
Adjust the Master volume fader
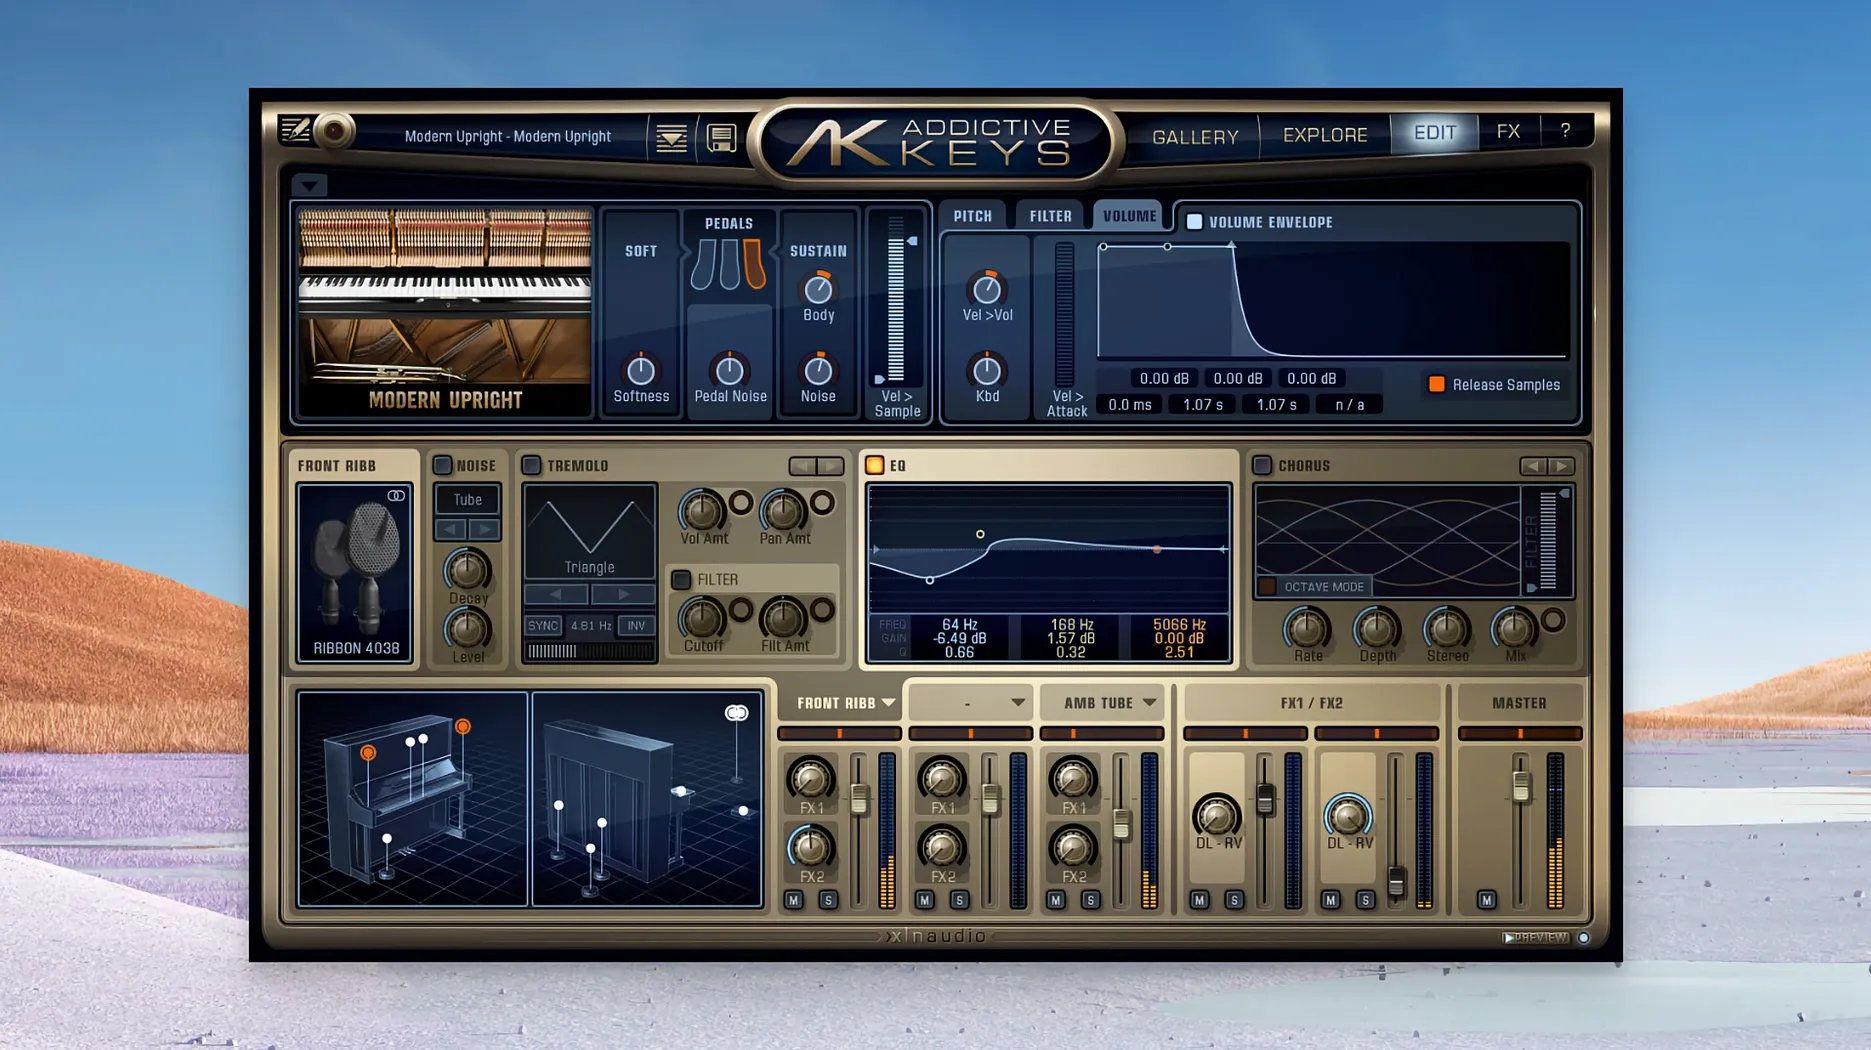pyautogui.click(x=1520, y=786)
